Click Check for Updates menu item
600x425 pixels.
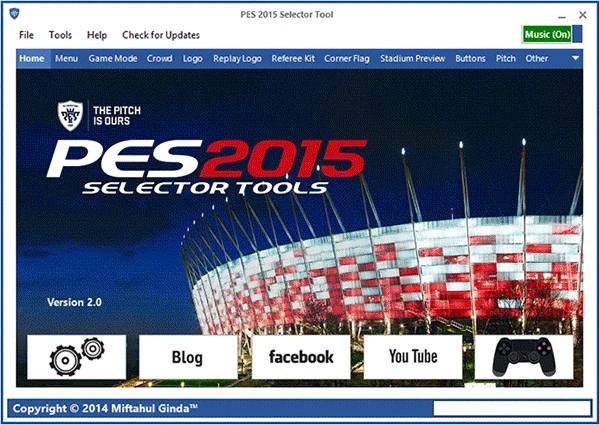tap(161, 35)
